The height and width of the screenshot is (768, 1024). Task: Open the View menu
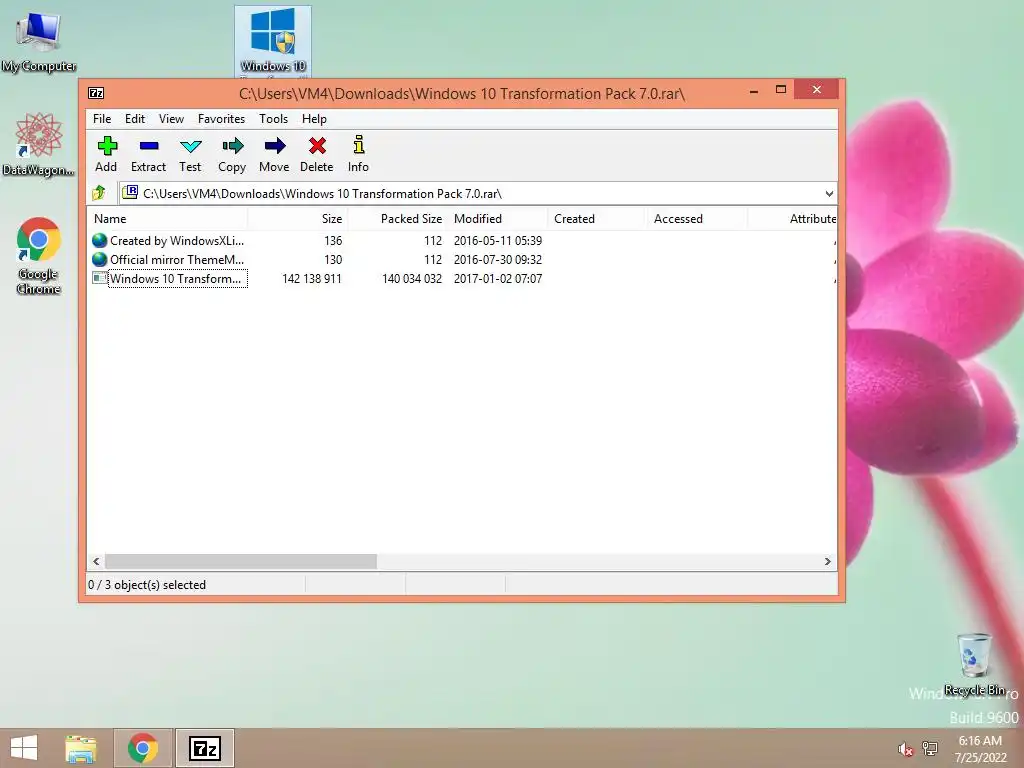point(171,119)
